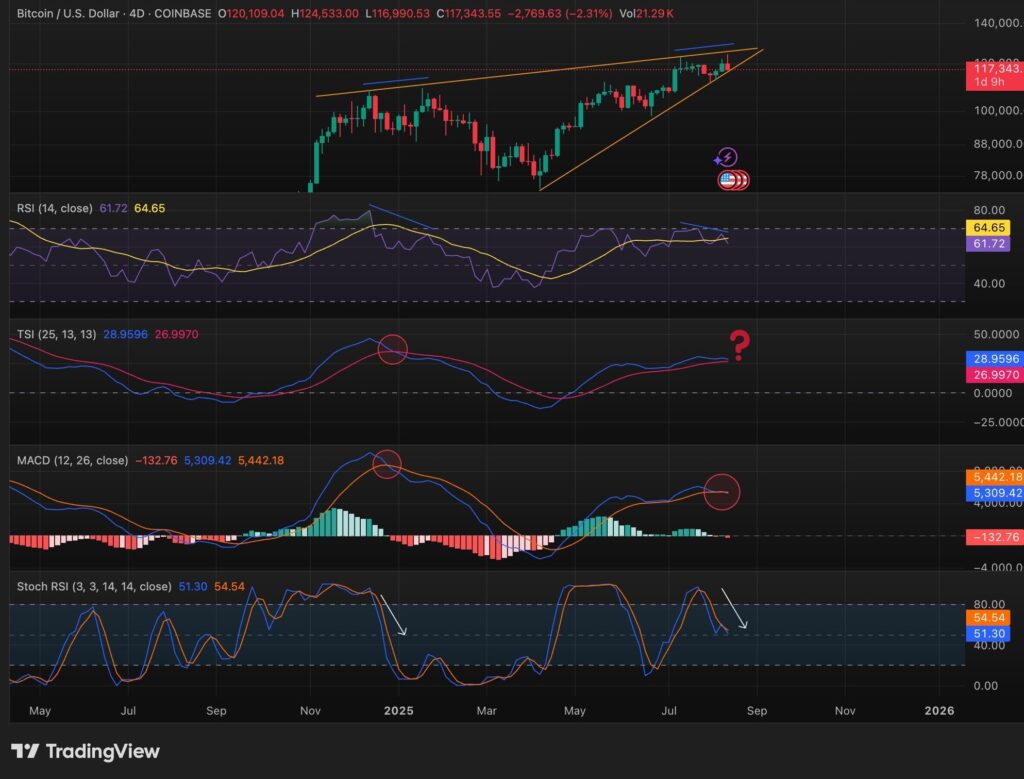Click the blue 28.9596 label on TSI scale

pos(995,358)
